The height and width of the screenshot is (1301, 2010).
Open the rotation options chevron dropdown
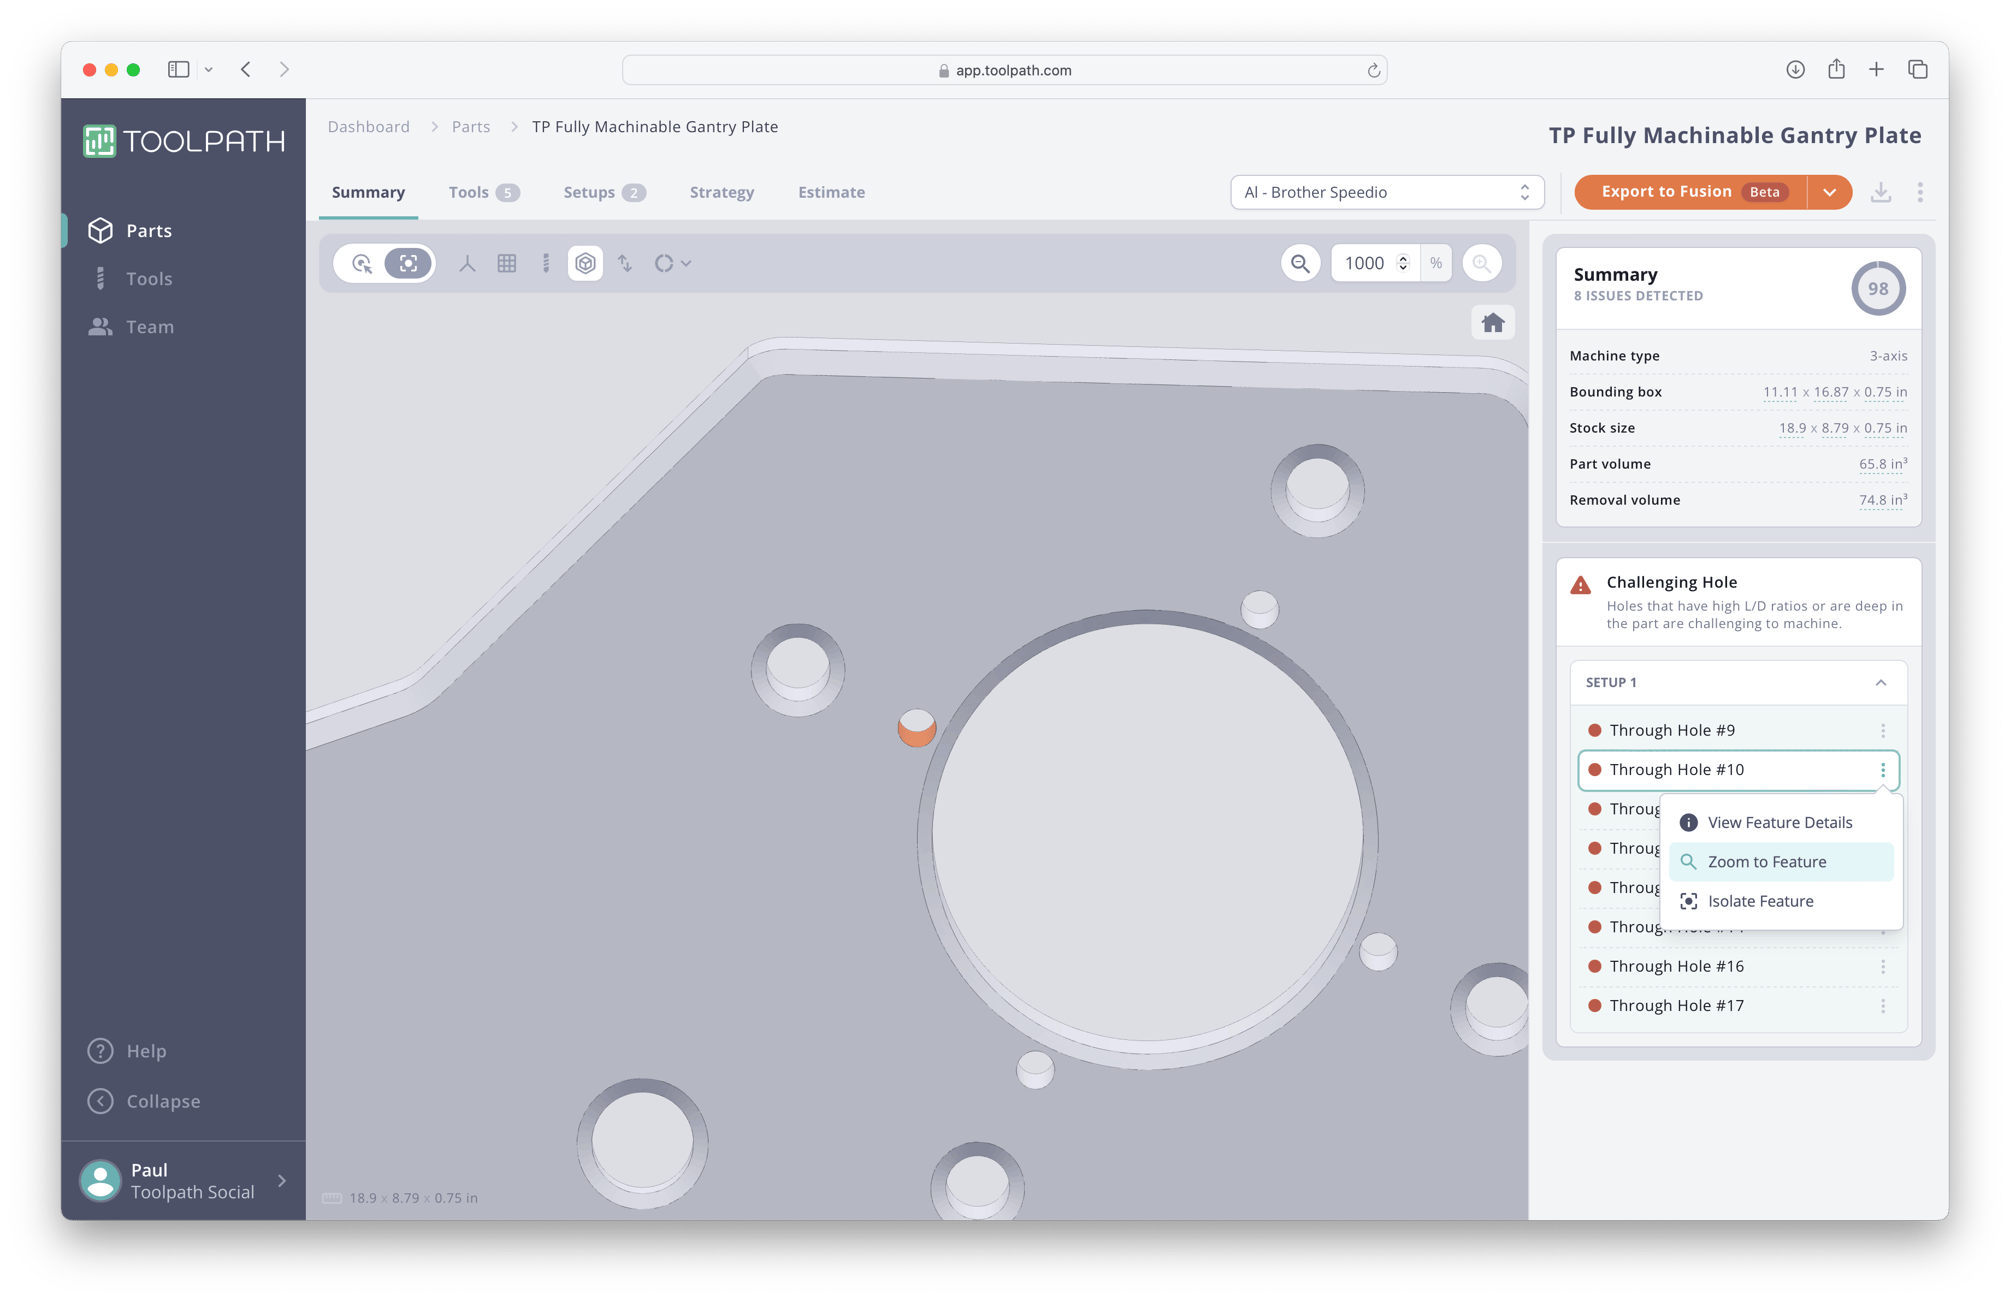pos(686,263)
